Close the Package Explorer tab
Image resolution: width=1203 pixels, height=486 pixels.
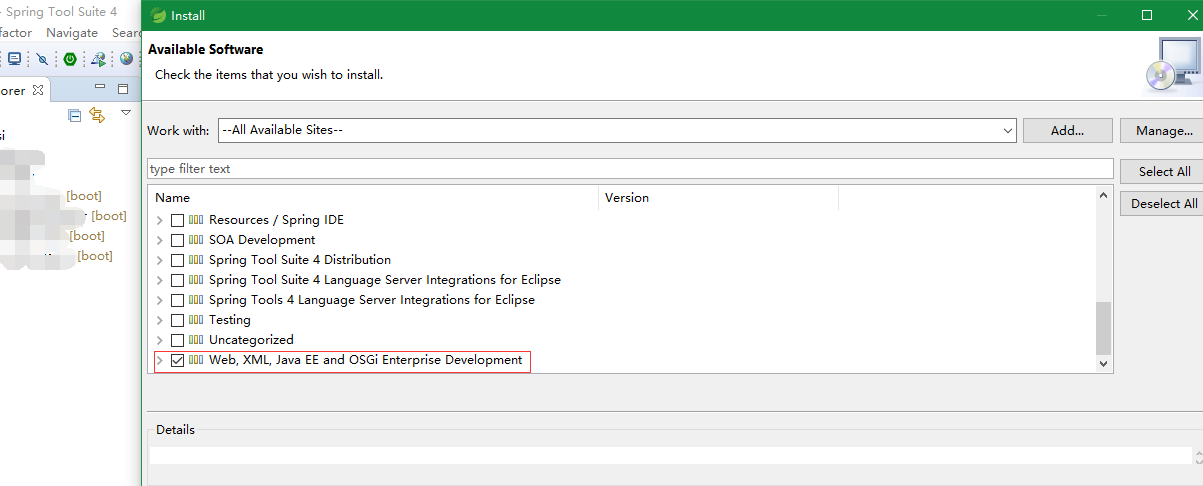tap(38, 90)
